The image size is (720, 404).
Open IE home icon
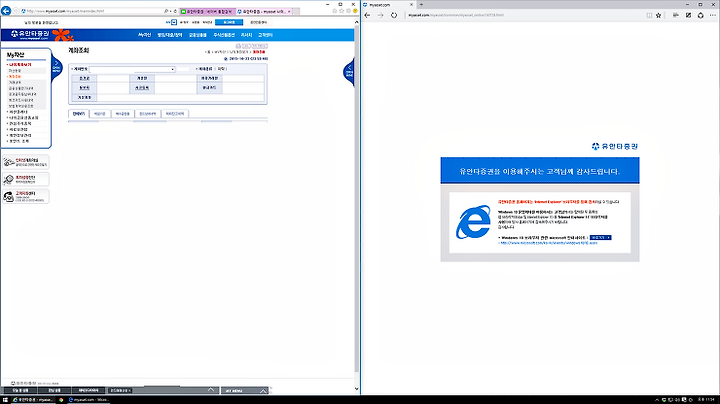[x=335, y=11]
